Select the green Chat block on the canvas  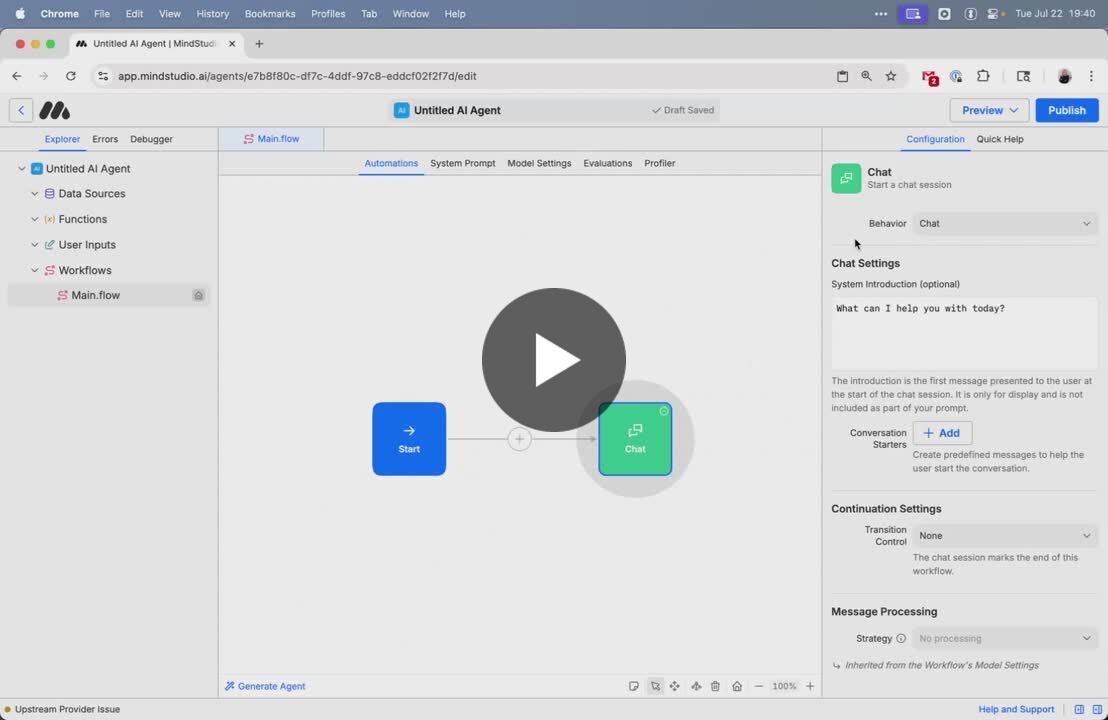pyautogui.click(x=635, y=439)
